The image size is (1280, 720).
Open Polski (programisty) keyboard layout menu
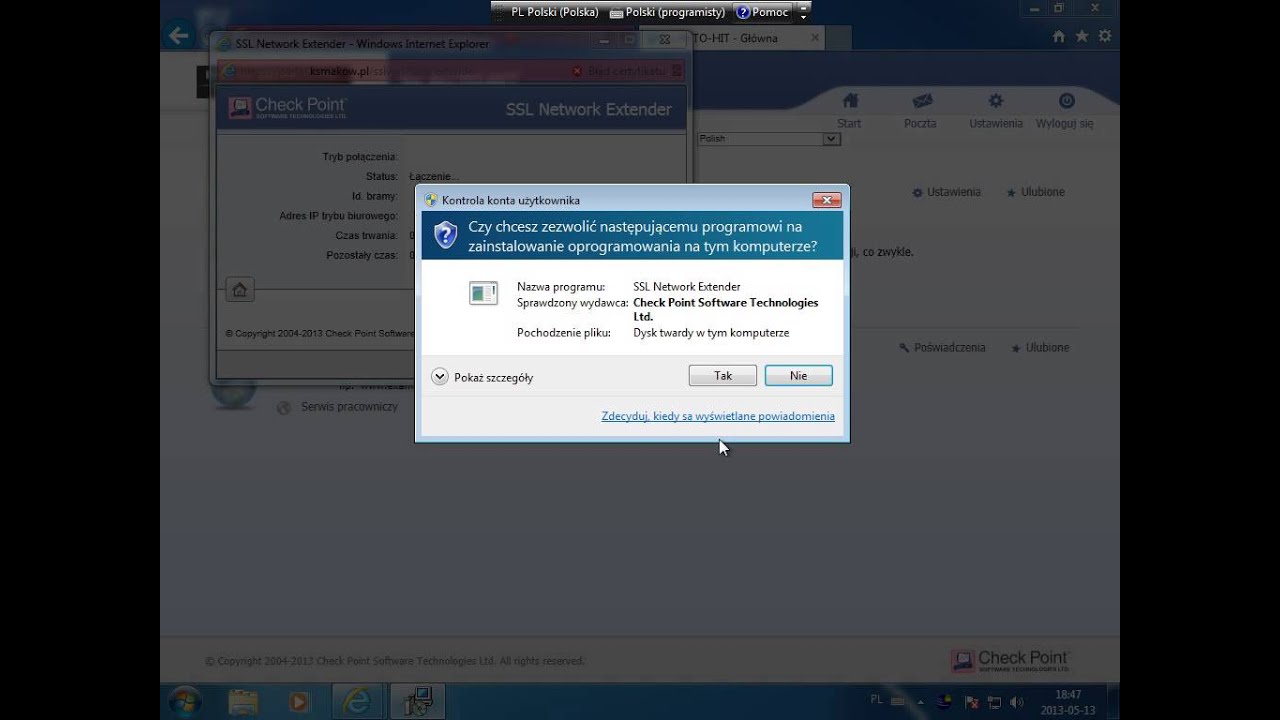[667, 12]
